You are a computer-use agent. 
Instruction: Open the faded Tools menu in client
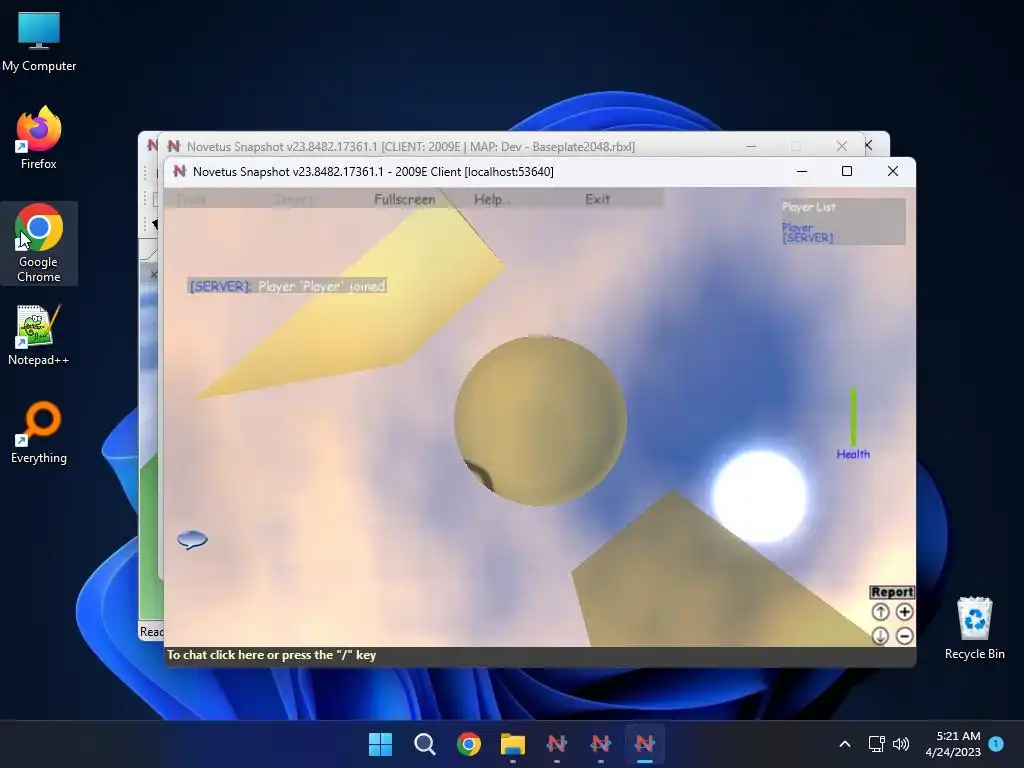click(191, 199)
